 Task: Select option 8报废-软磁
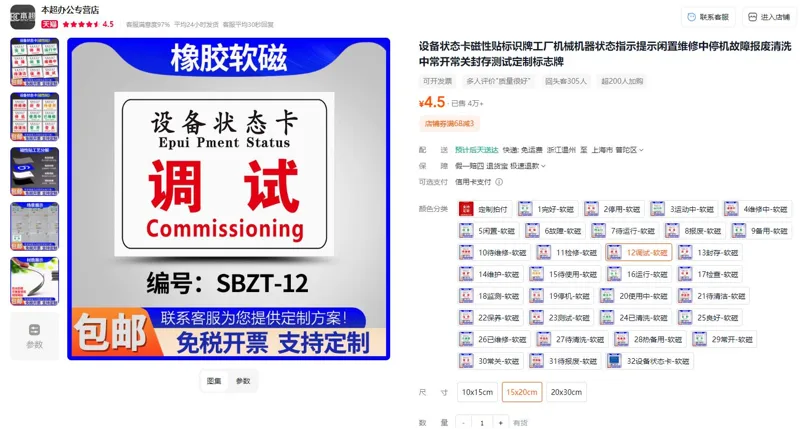tap(695, 231)
